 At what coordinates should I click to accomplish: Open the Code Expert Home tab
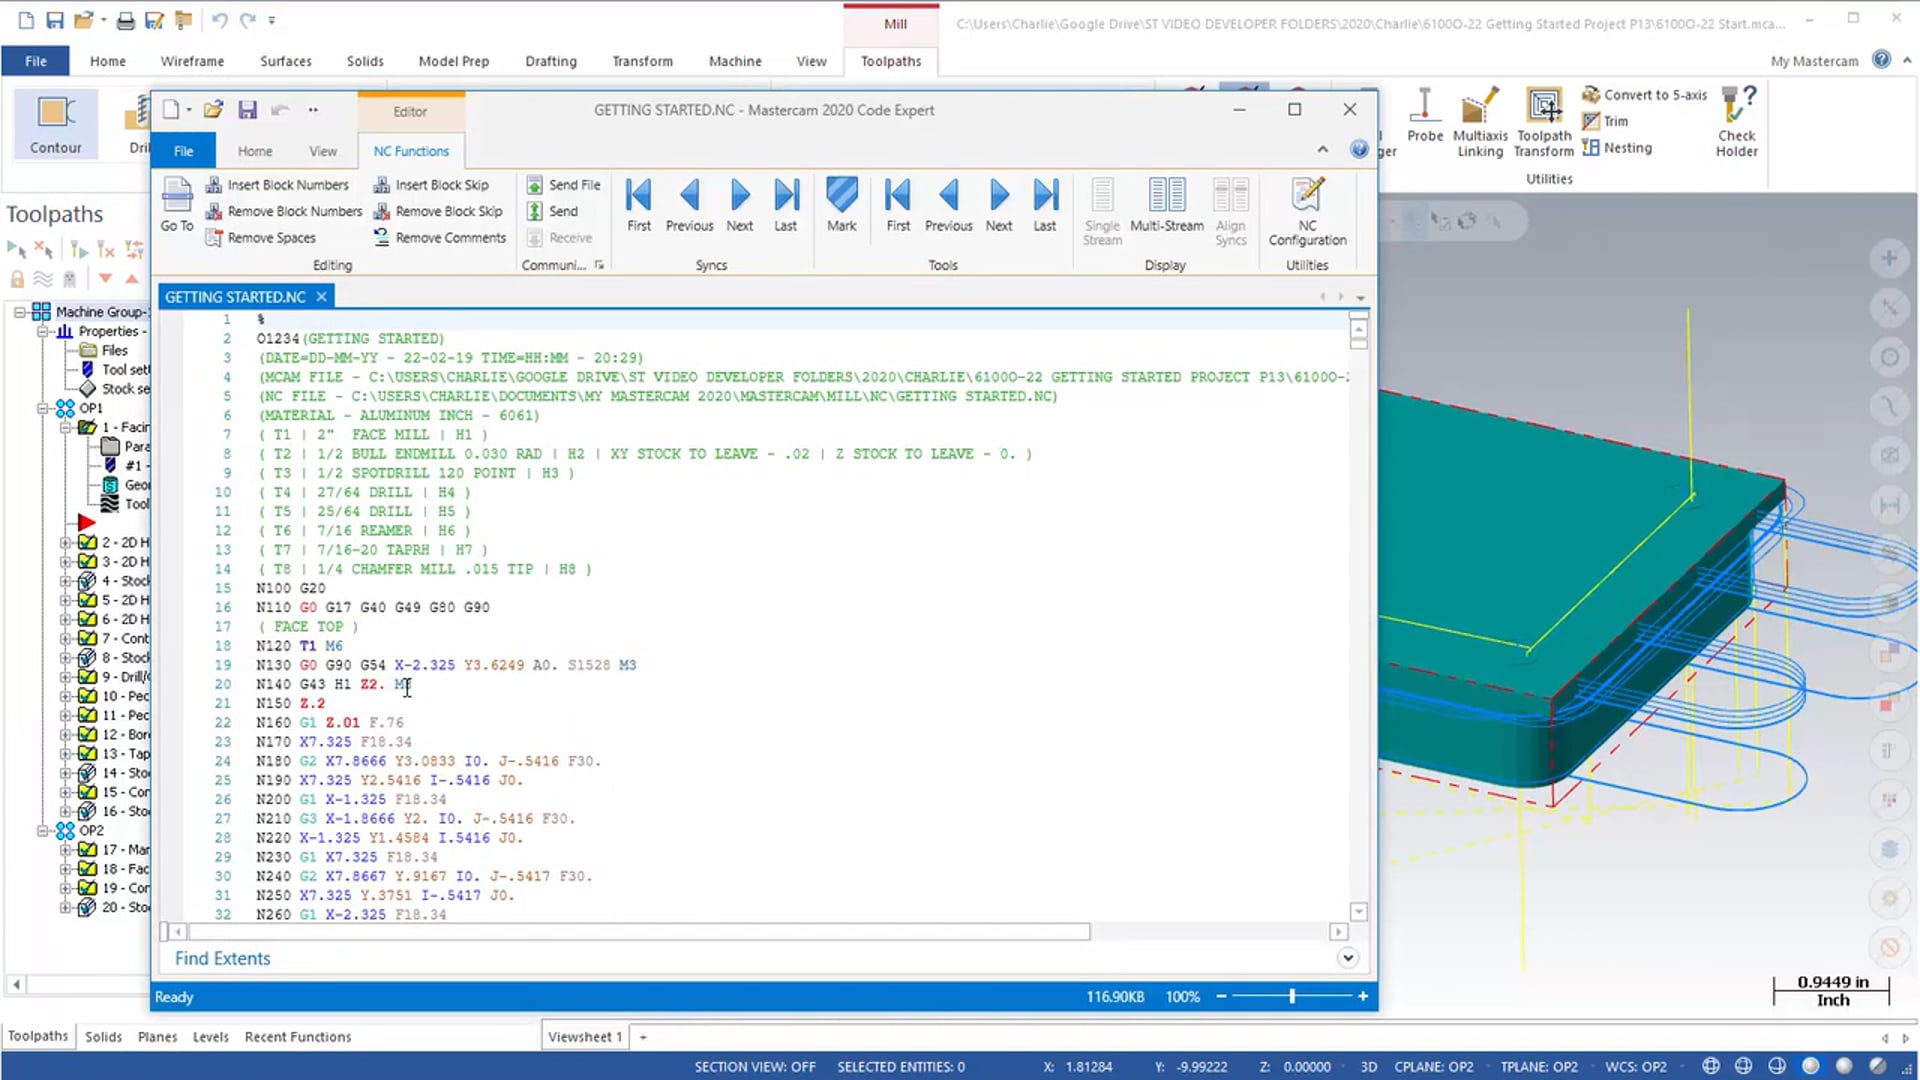click(255, 151)
